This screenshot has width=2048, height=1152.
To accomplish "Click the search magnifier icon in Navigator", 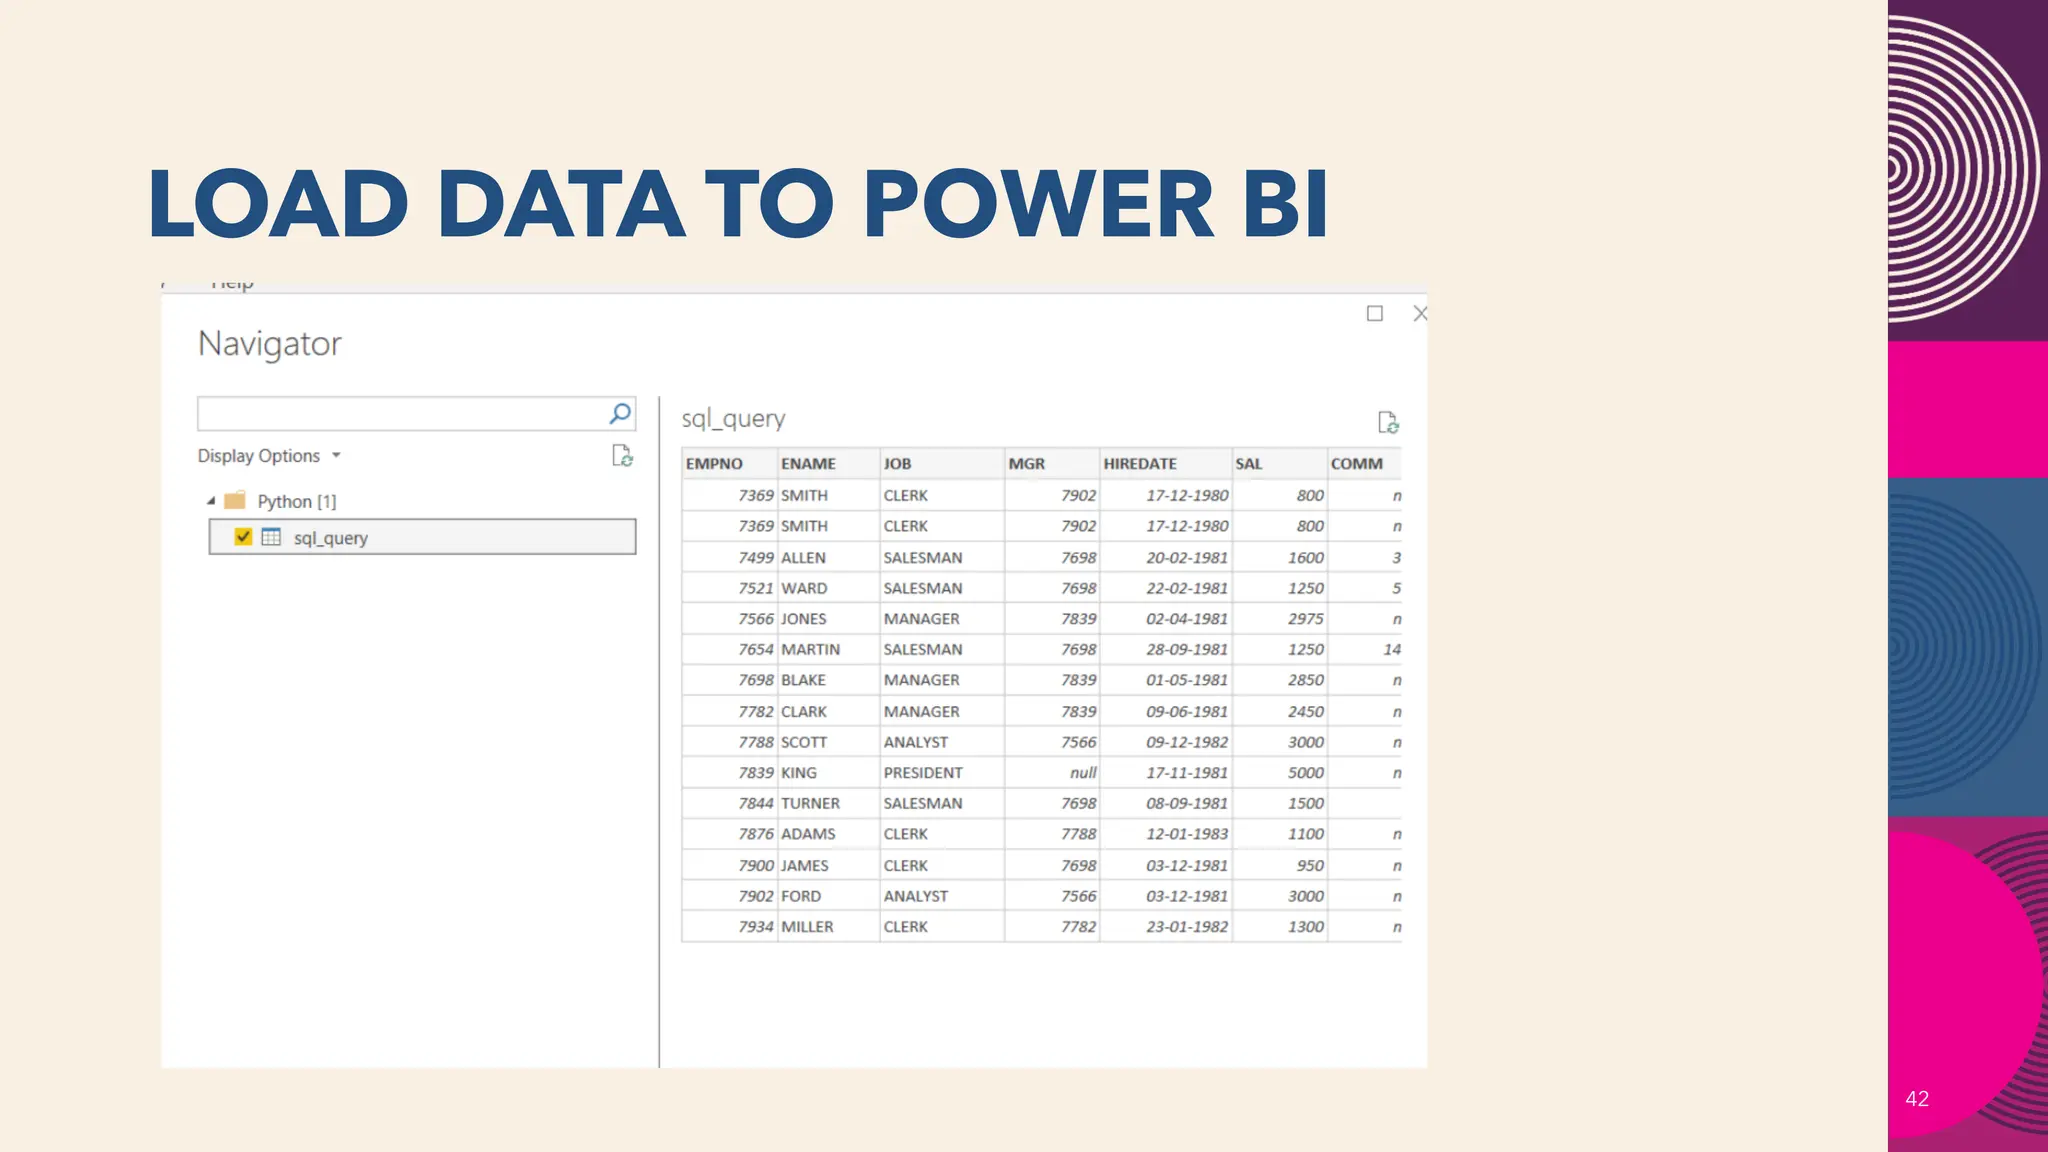I will click(620, 413).
